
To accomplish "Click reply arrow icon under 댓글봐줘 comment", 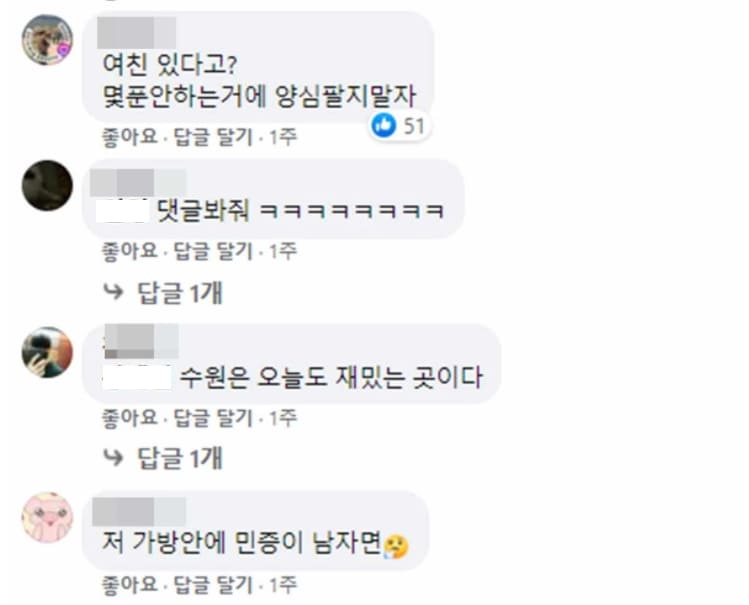I will tap(113, 291).
